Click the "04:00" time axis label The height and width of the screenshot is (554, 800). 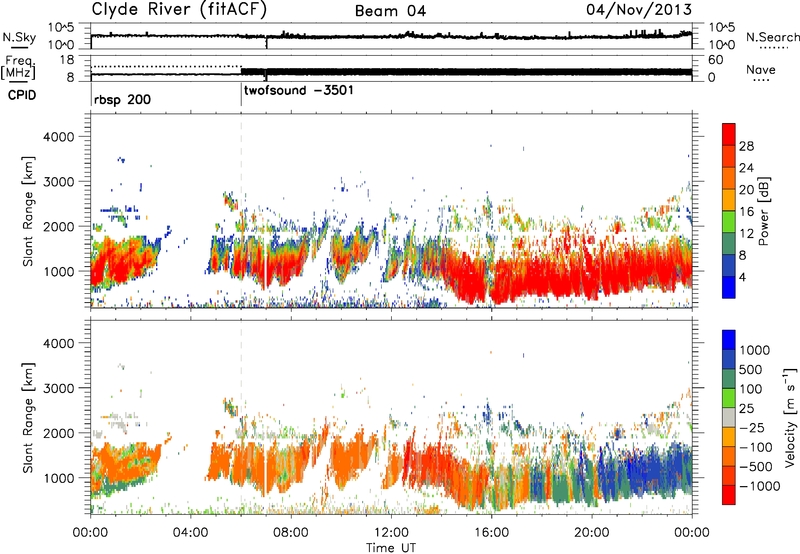coord(191,533)
